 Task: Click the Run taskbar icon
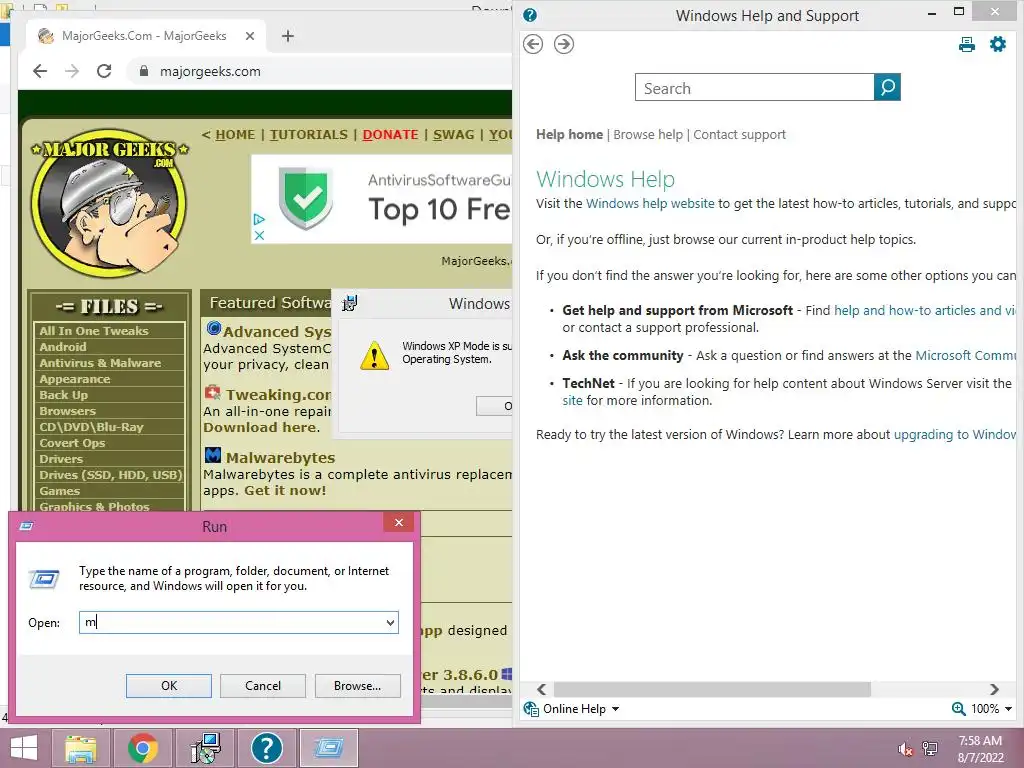pos(328,748)
